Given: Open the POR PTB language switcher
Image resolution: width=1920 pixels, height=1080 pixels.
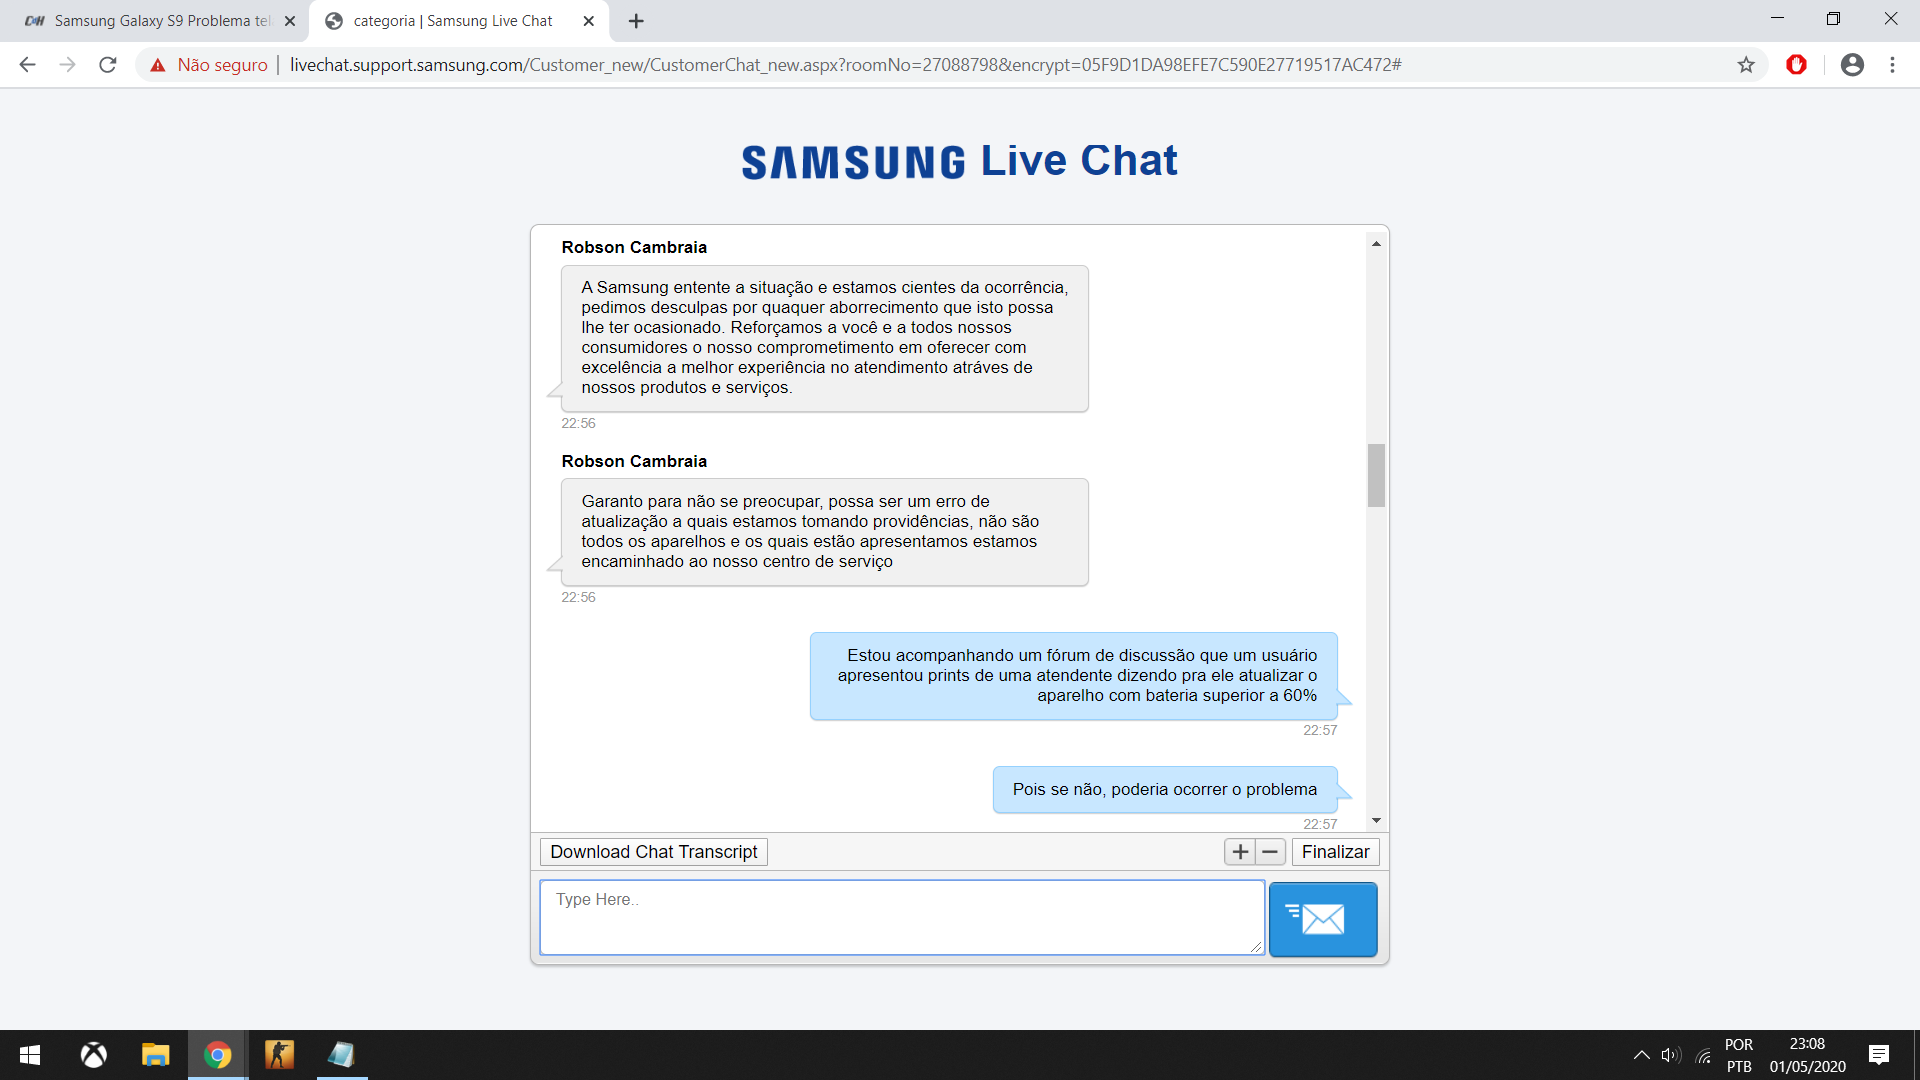Looking at the screenshot, I should coord(1739,1055).
